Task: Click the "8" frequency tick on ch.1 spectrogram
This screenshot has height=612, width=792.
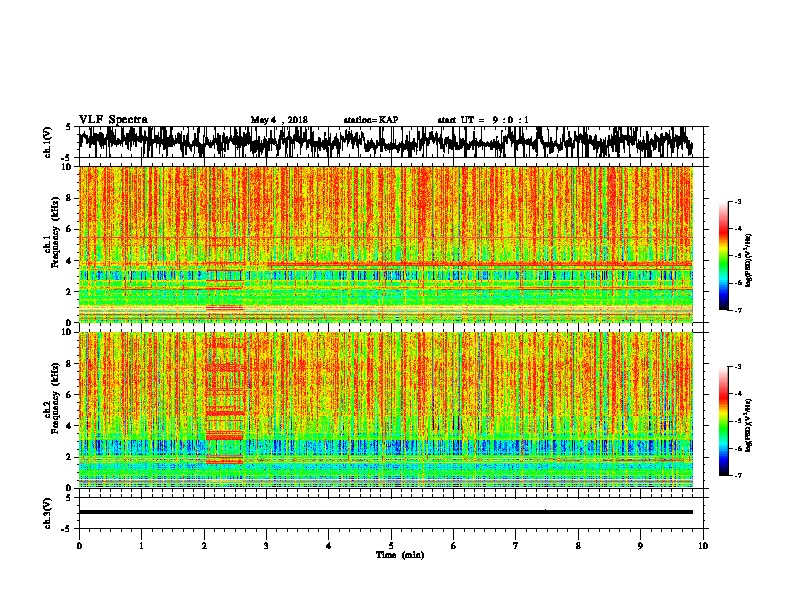Action: pyautogui.click(x=70, y=198)
